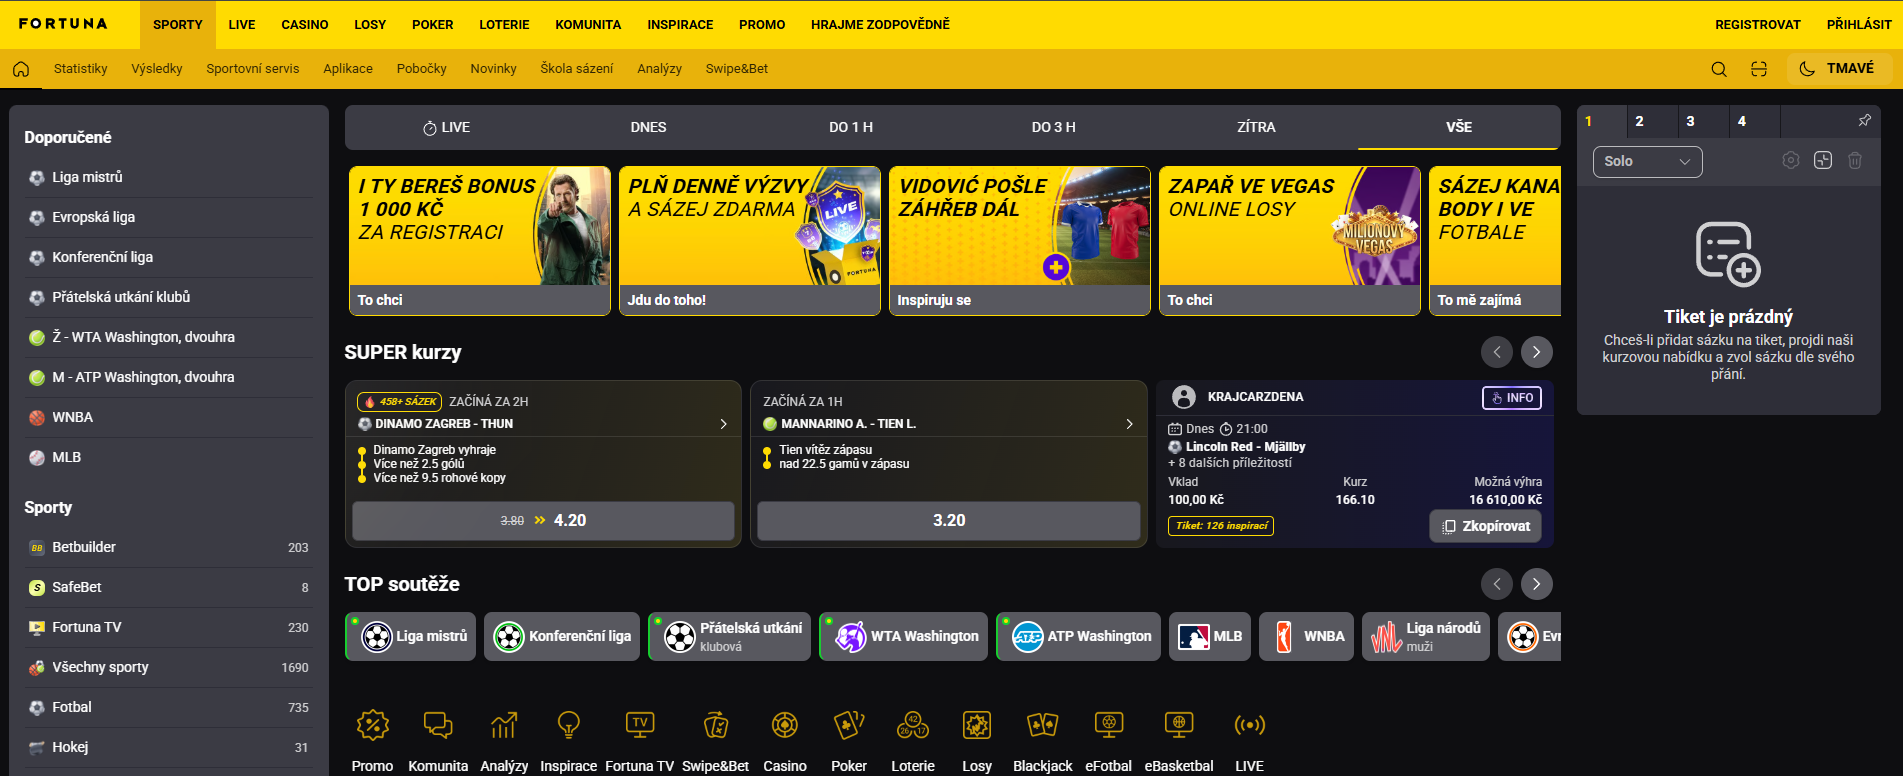The width and height of the screenshot is (1903, 776).
Task: Open the eBasketbal shortcut icon
Action: pyautogui.click(x=1179, y=725)
